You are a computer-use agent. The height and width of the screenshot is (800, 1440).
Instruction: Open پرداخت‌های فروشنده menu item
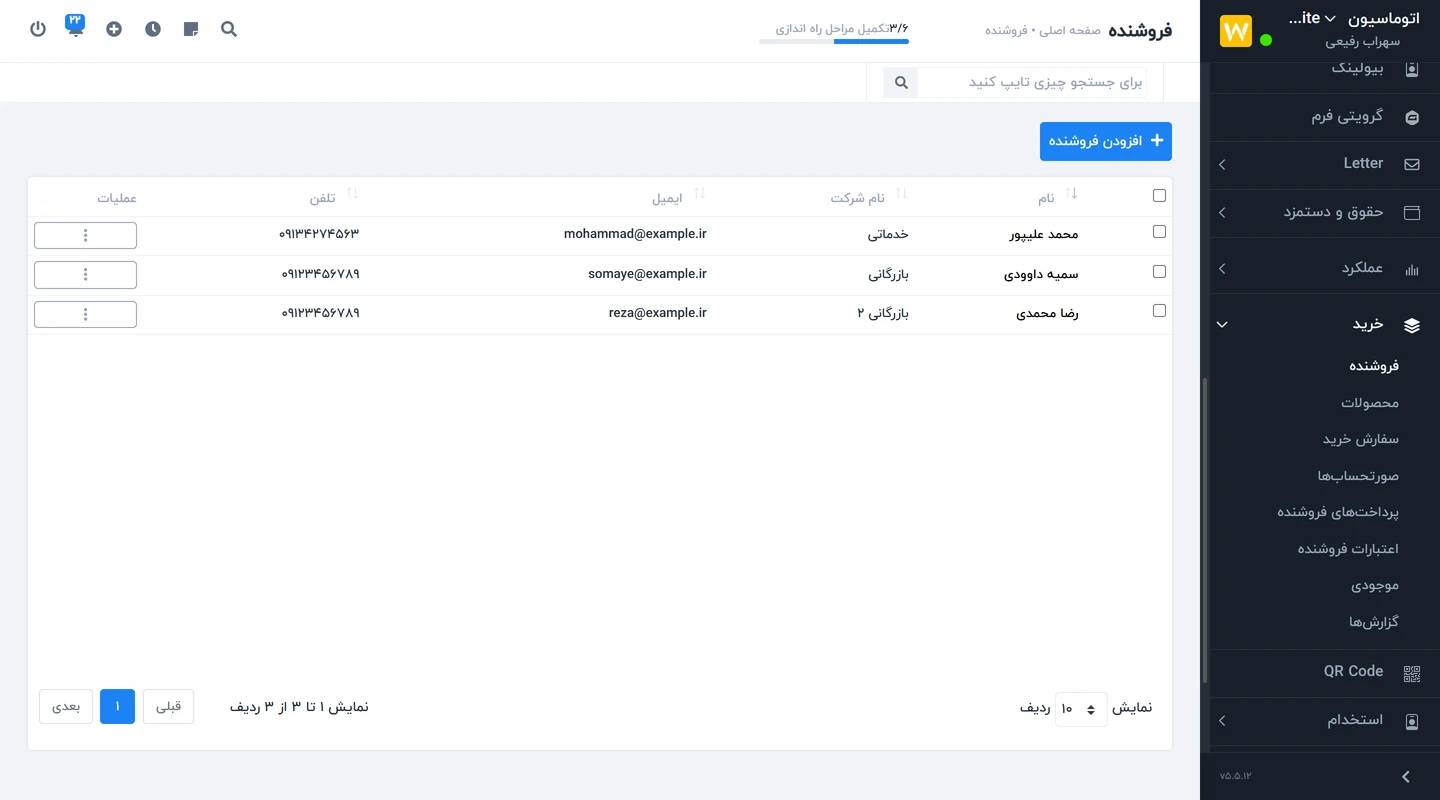tap(1338, 512)
